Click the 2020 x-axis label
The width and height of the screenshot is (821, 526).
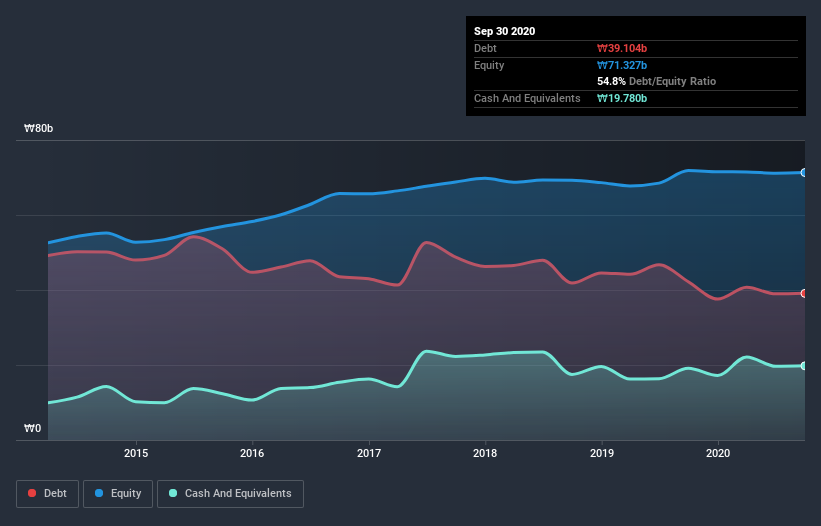tap(718, 453)
